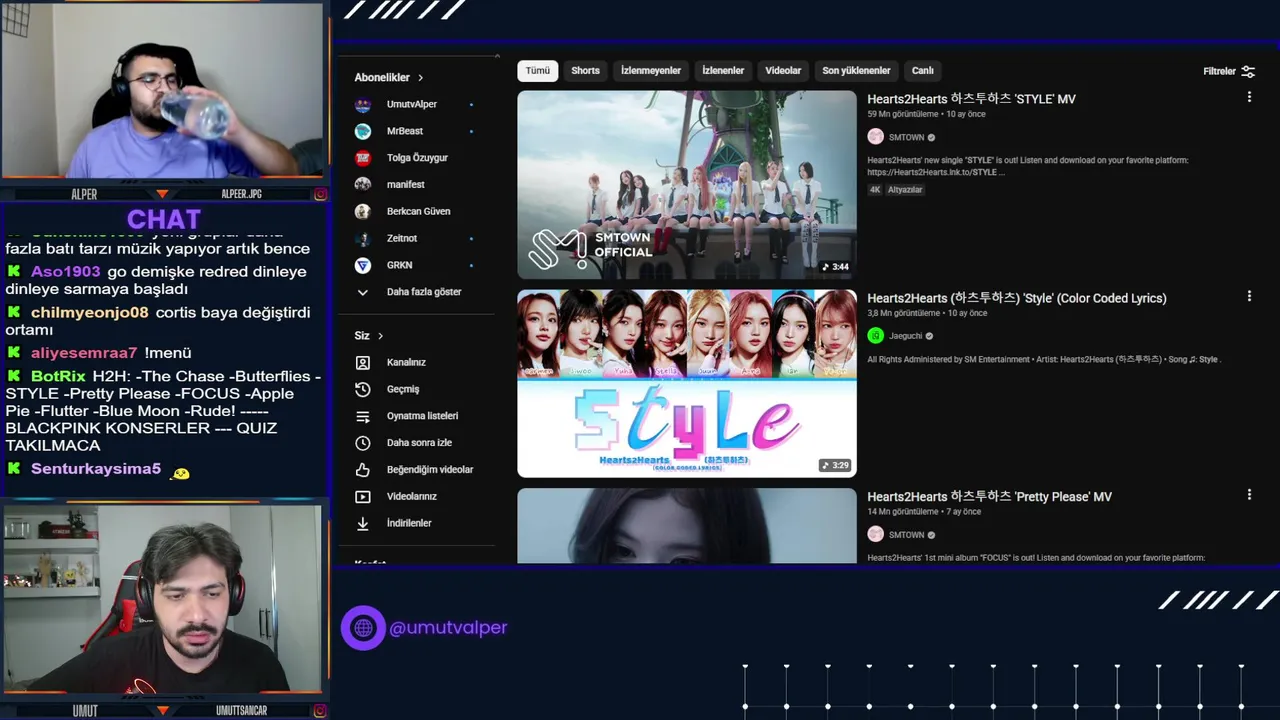Select the Shorts filter chip
The image size is (1280, 720).
tap(585, 71)
